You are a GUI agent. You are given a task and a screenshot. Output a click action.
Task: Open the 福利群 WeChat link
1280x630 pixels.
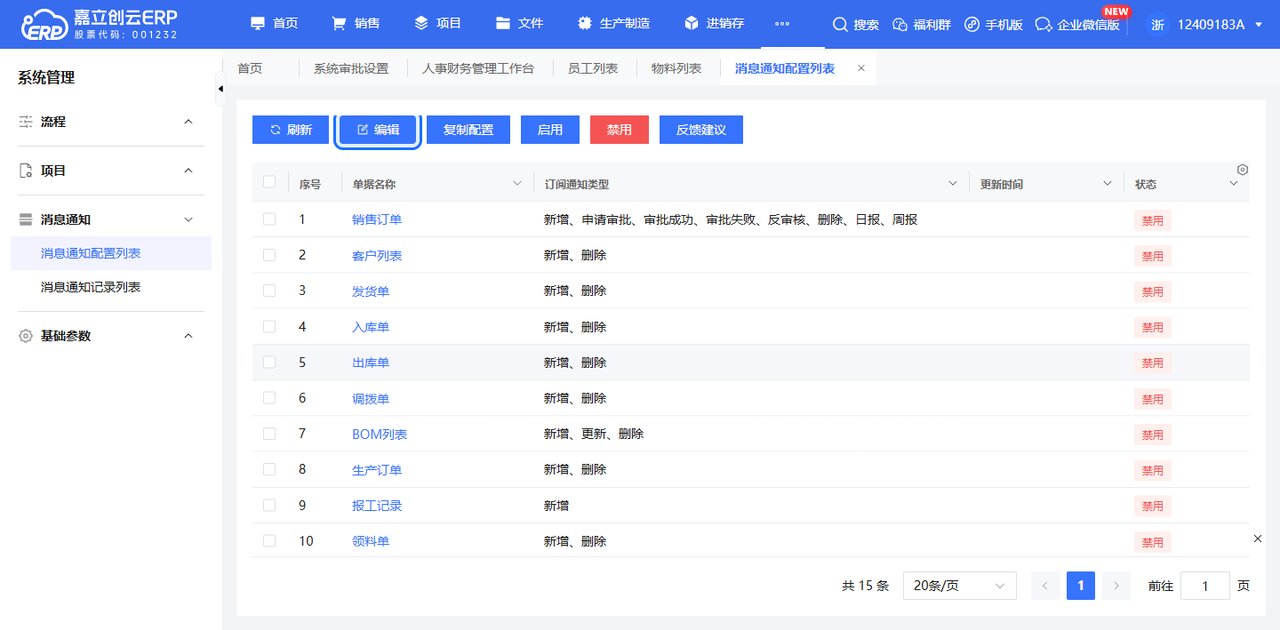[x=921, y=24]
